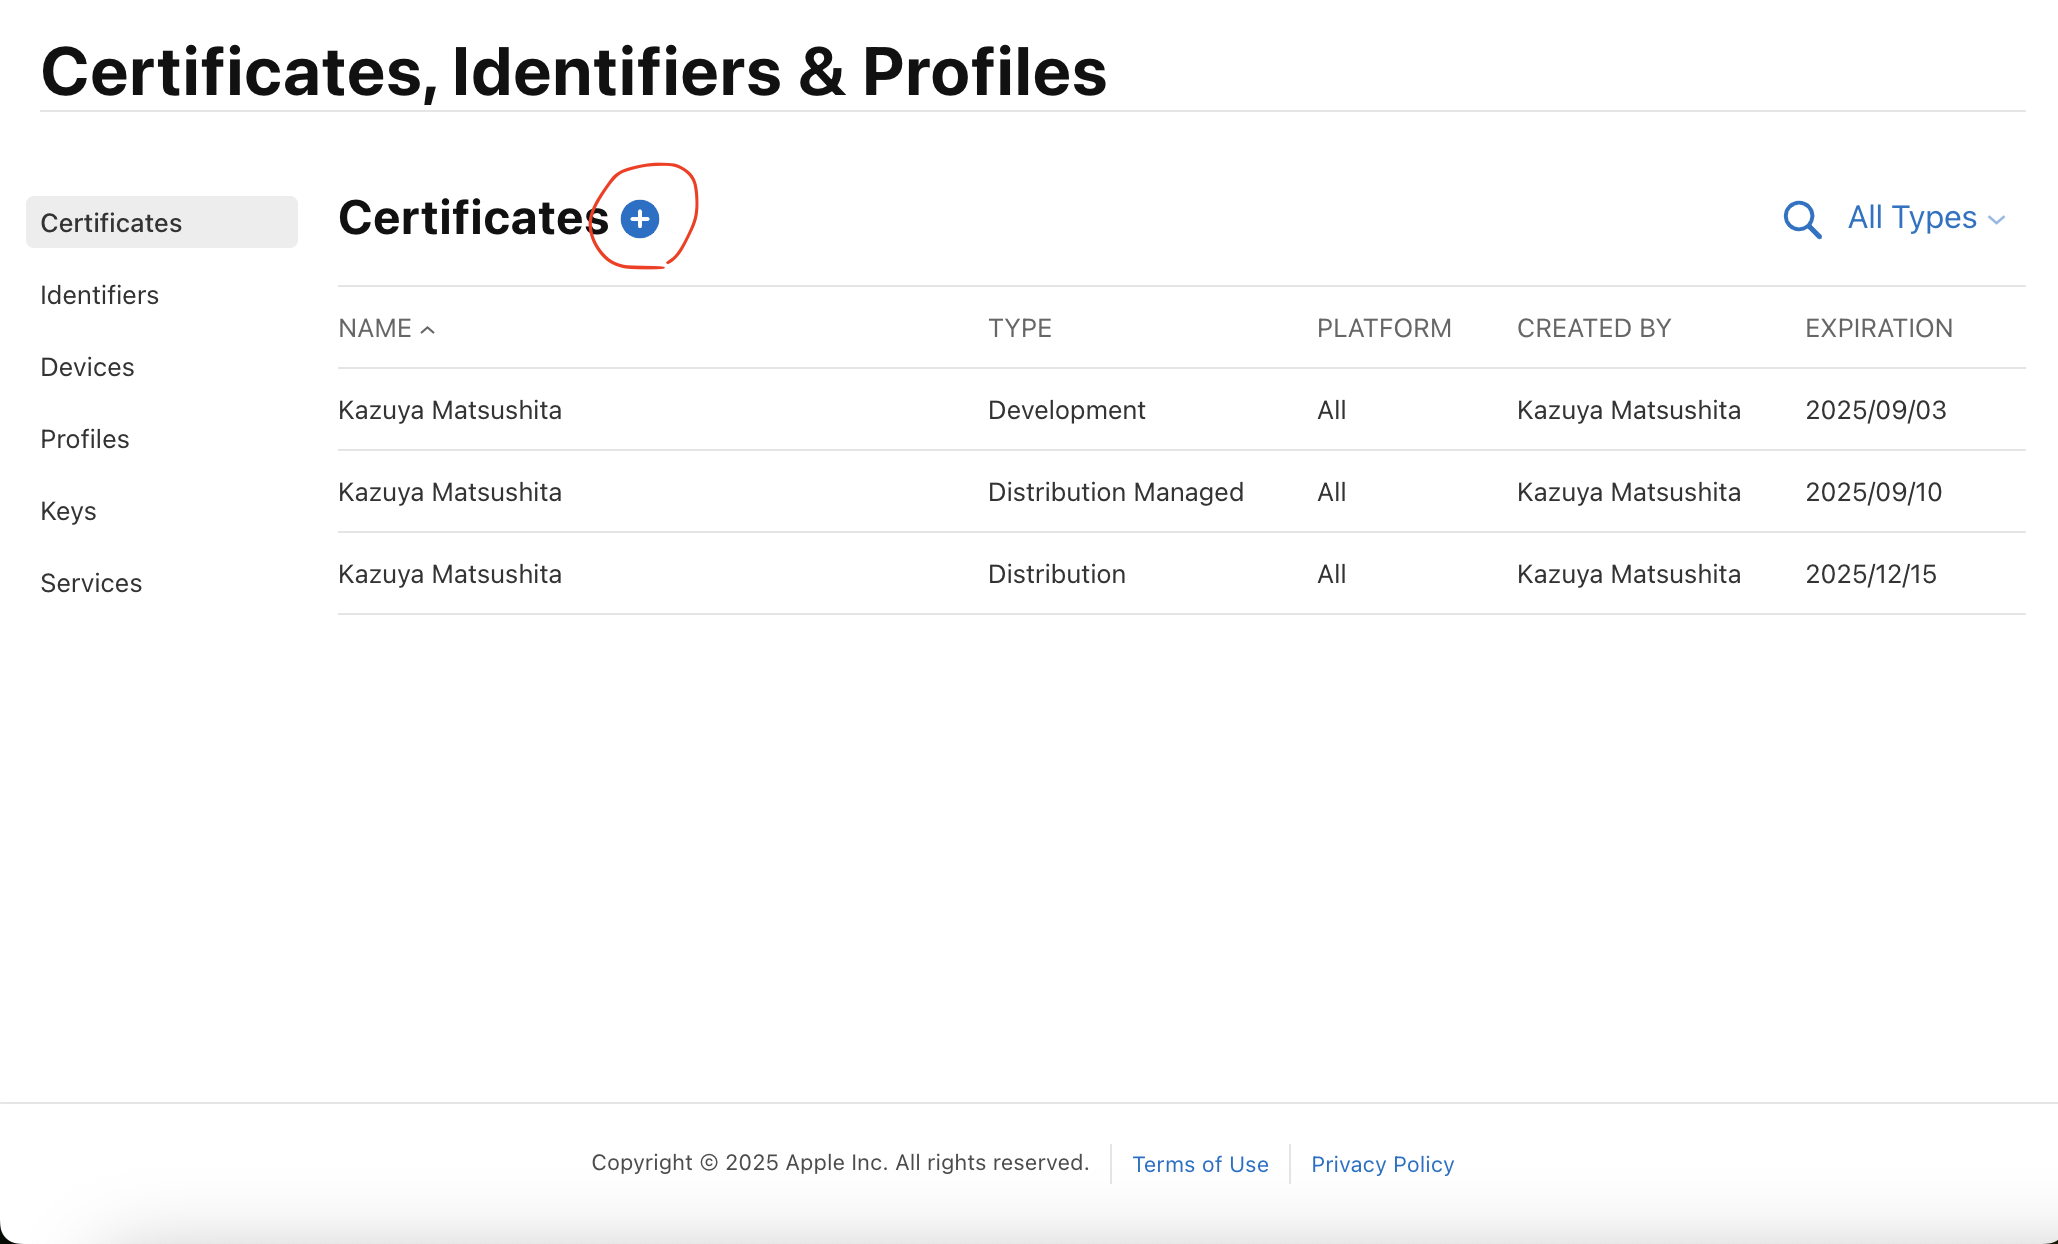Open the Keys section
2058x1244 pixels.
(68, 511)
